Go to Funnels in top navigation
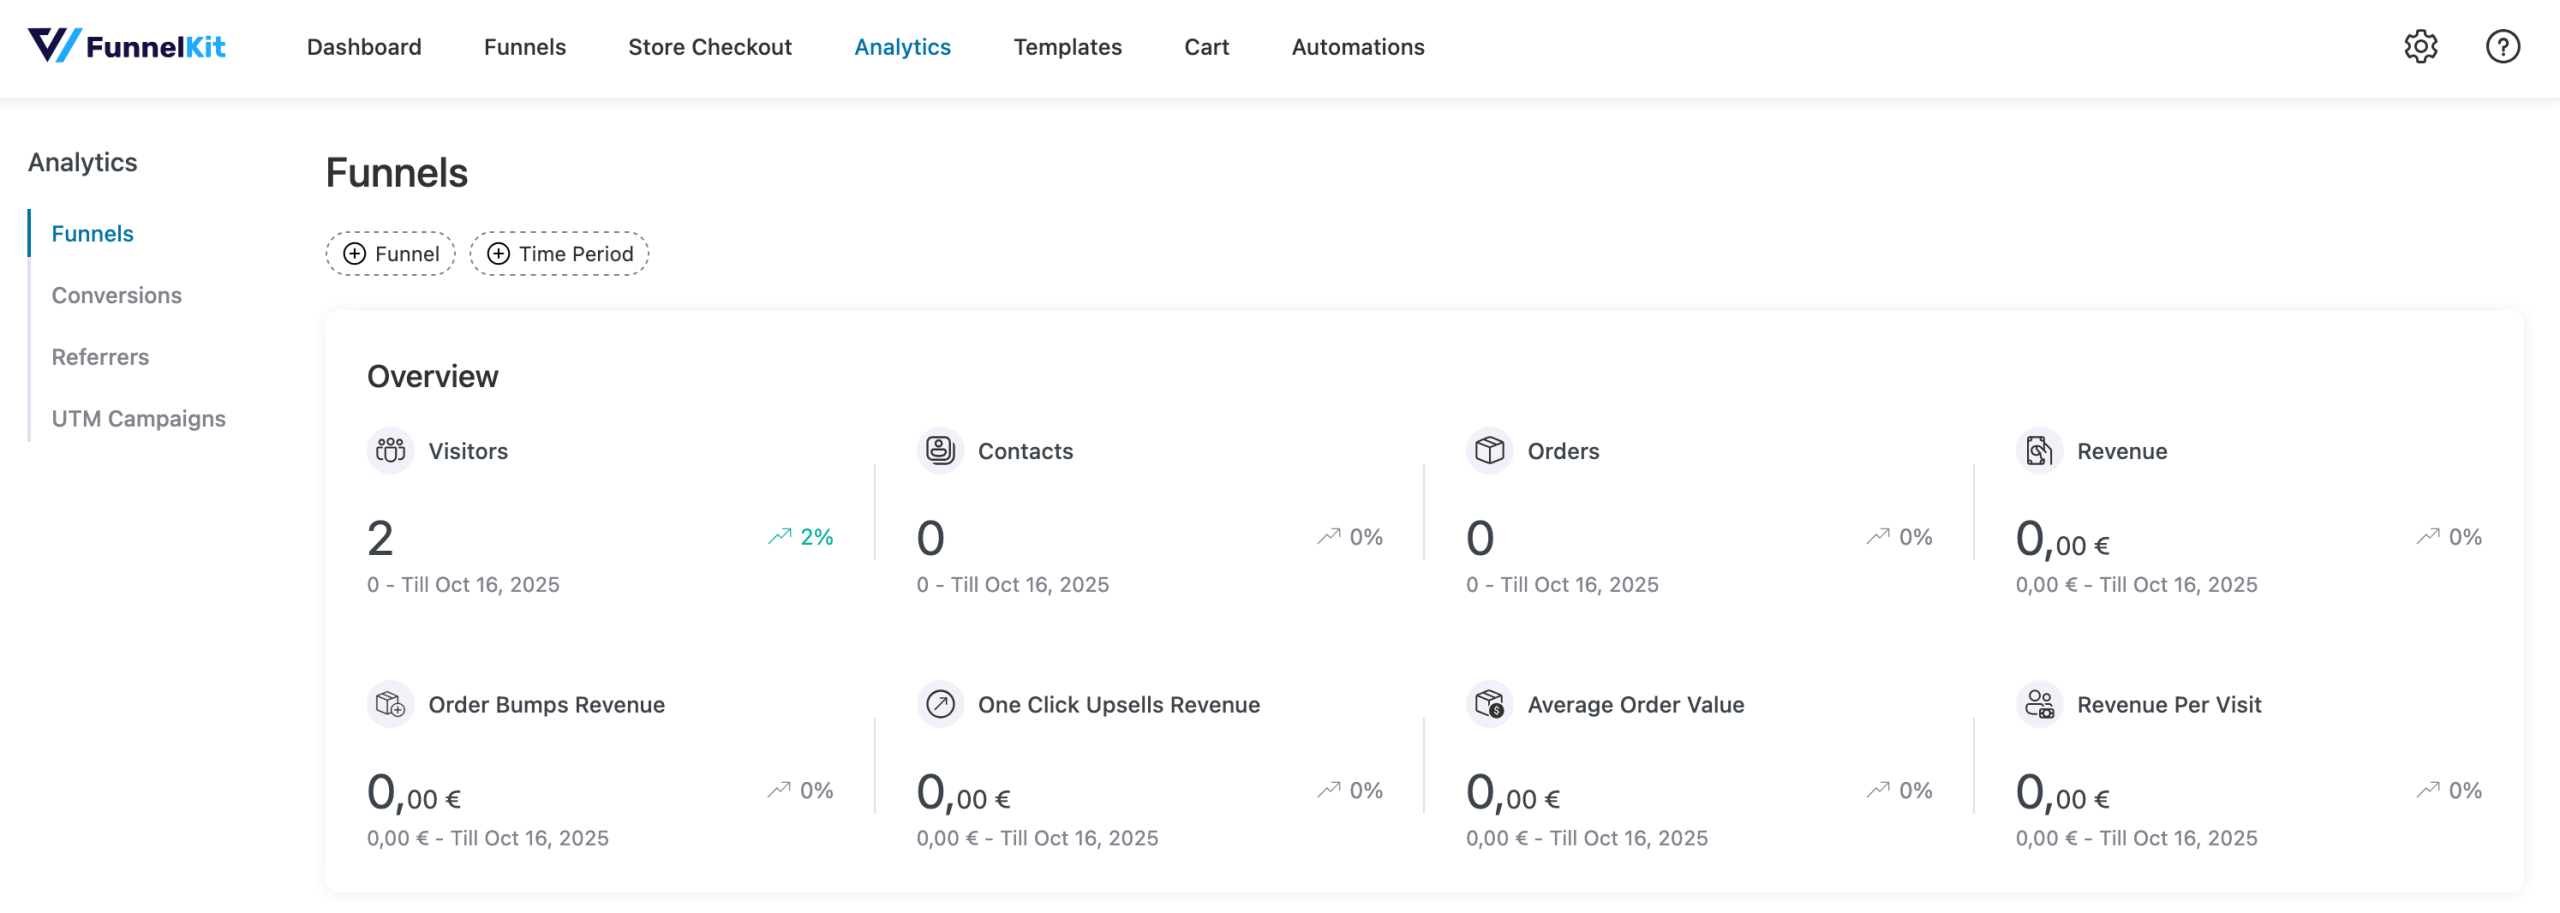2560x913 pixels. (x=525, y=47)
